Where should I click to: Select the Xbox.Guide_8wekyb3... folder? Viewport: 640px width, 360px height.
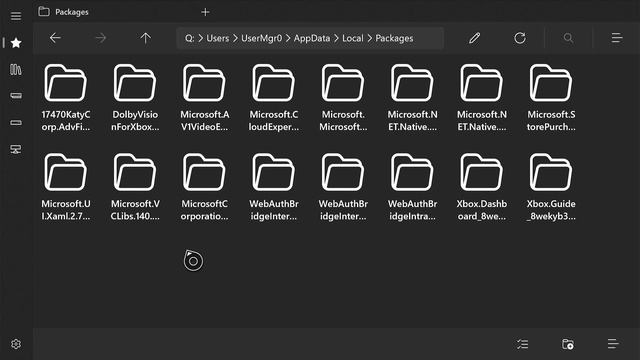pos(551,187)
